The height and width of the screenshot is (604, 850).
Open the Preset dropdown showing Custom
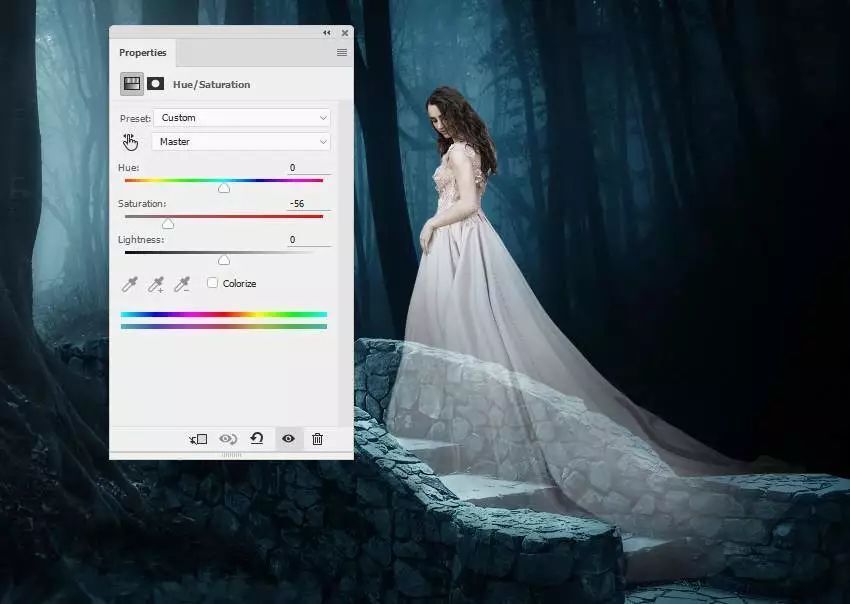[x=242, y=118]
